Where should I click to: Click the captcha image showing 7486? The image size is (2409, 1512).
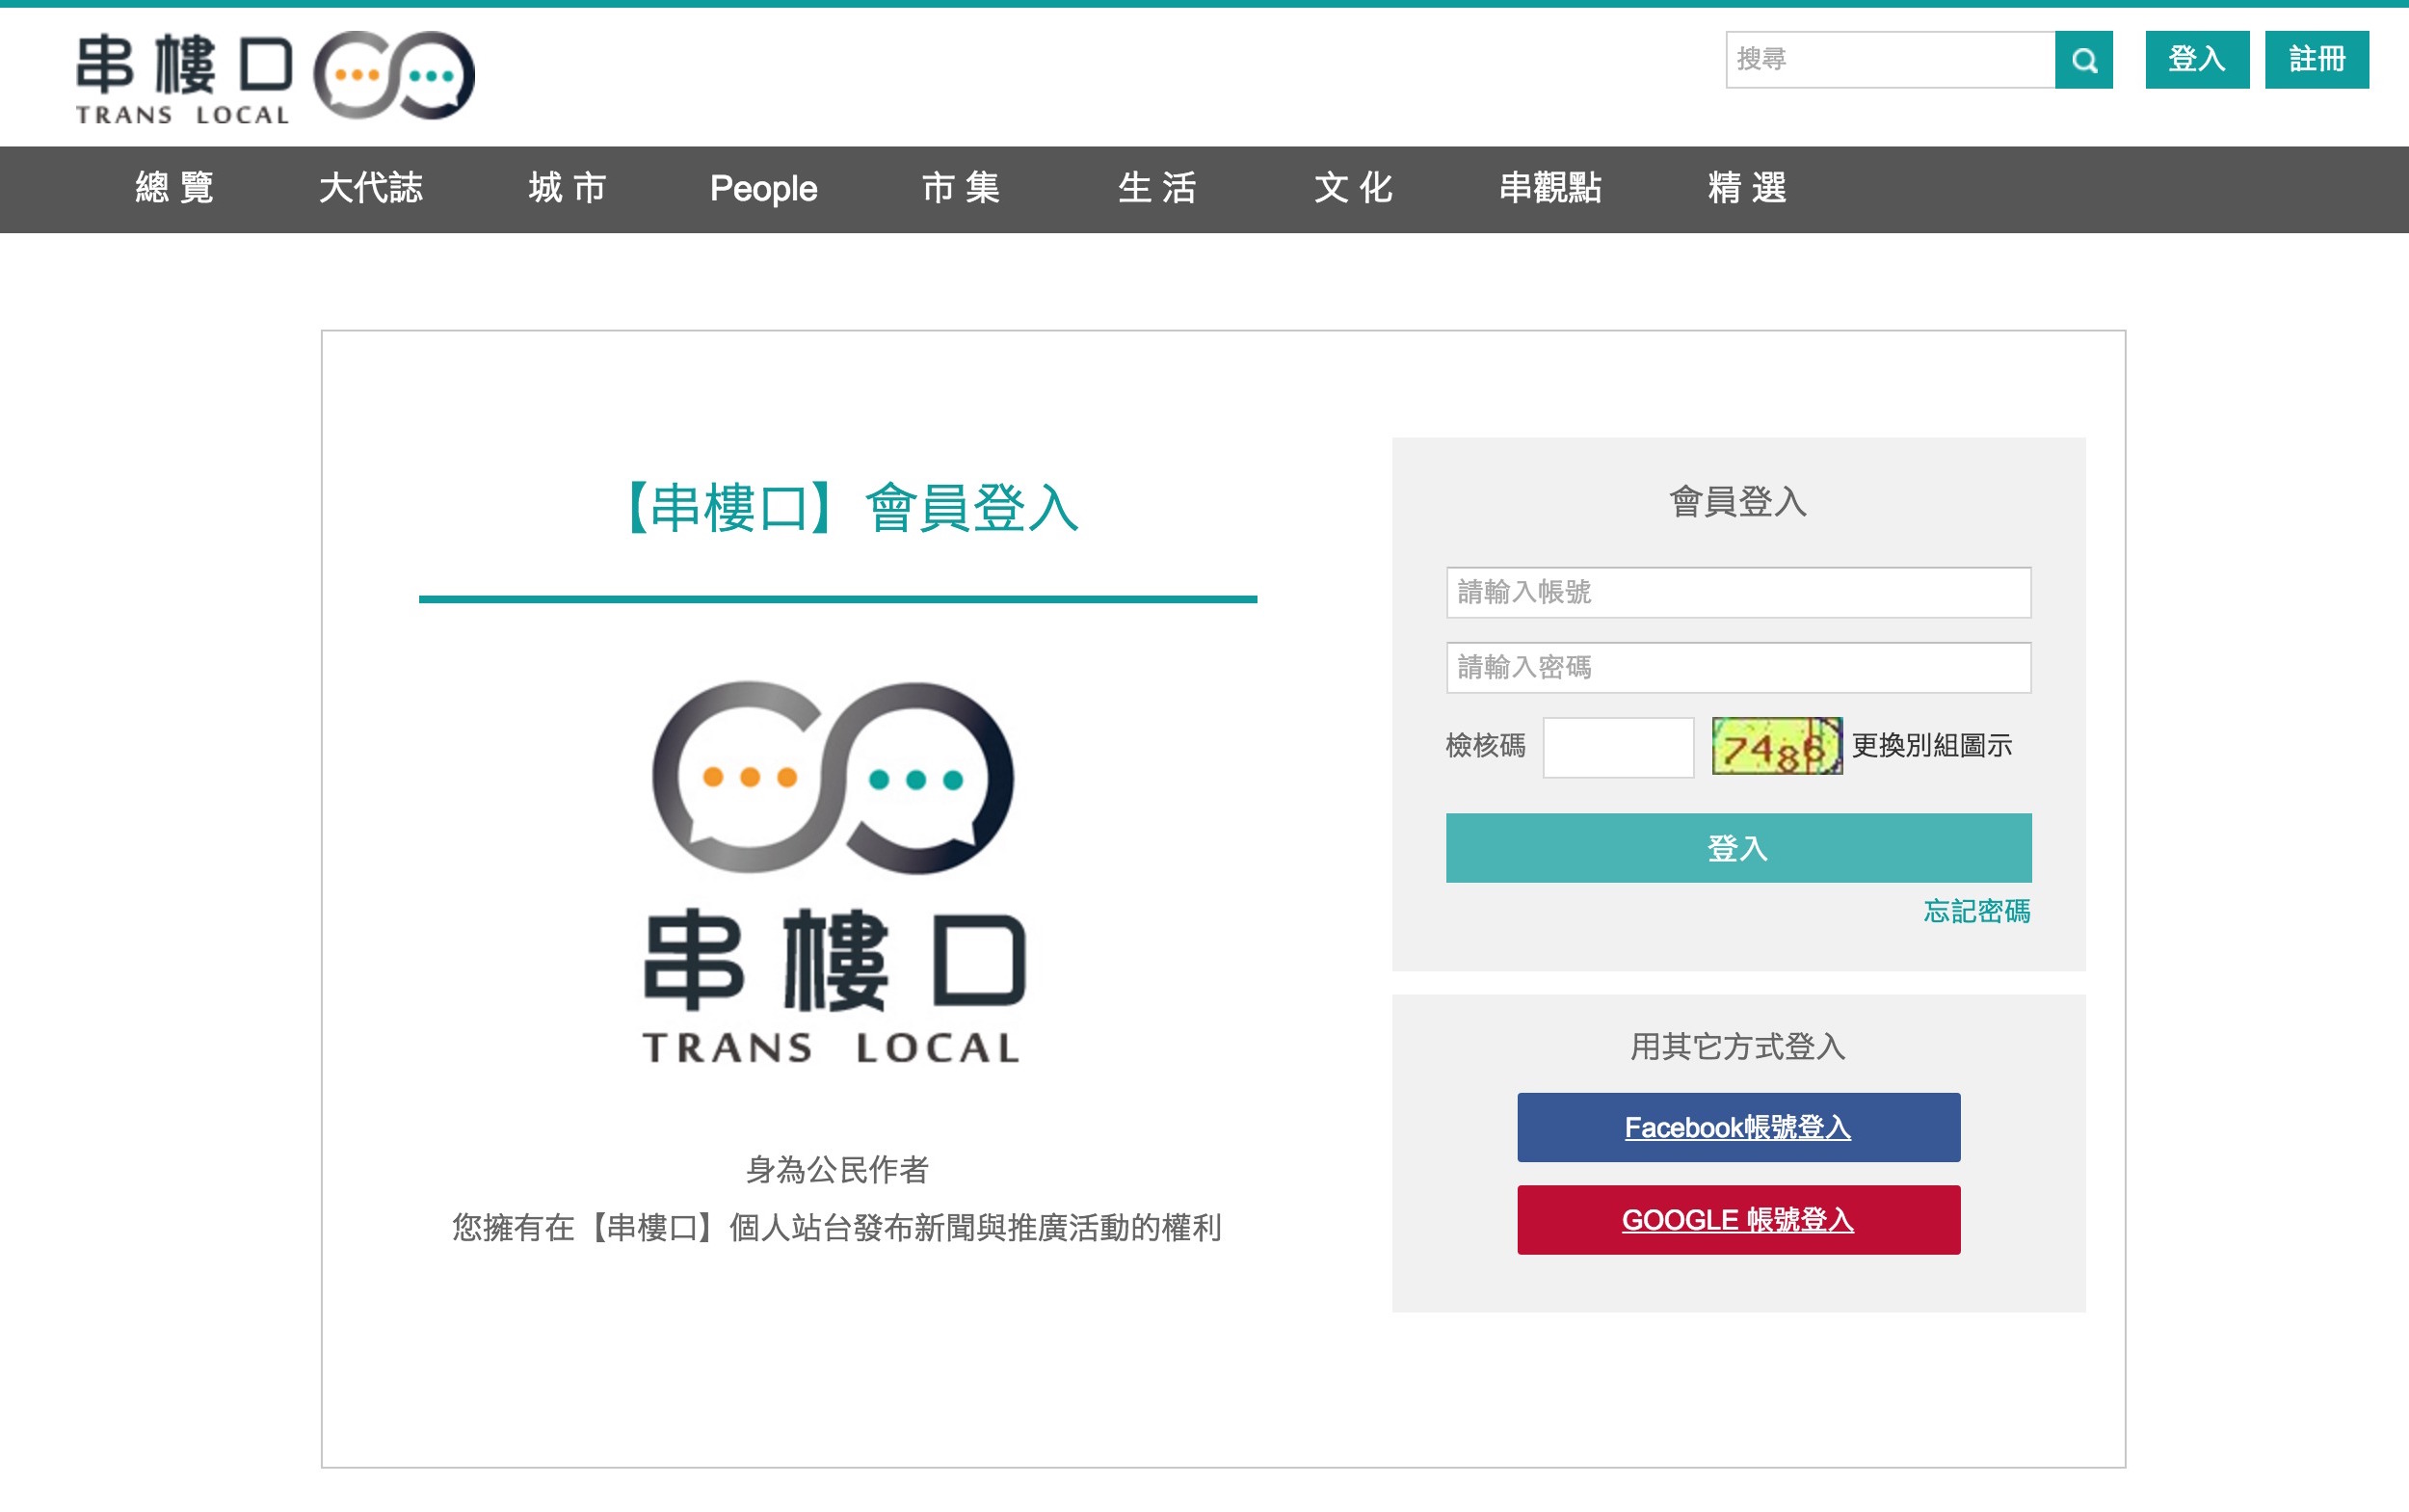(x=1778, y=746)
